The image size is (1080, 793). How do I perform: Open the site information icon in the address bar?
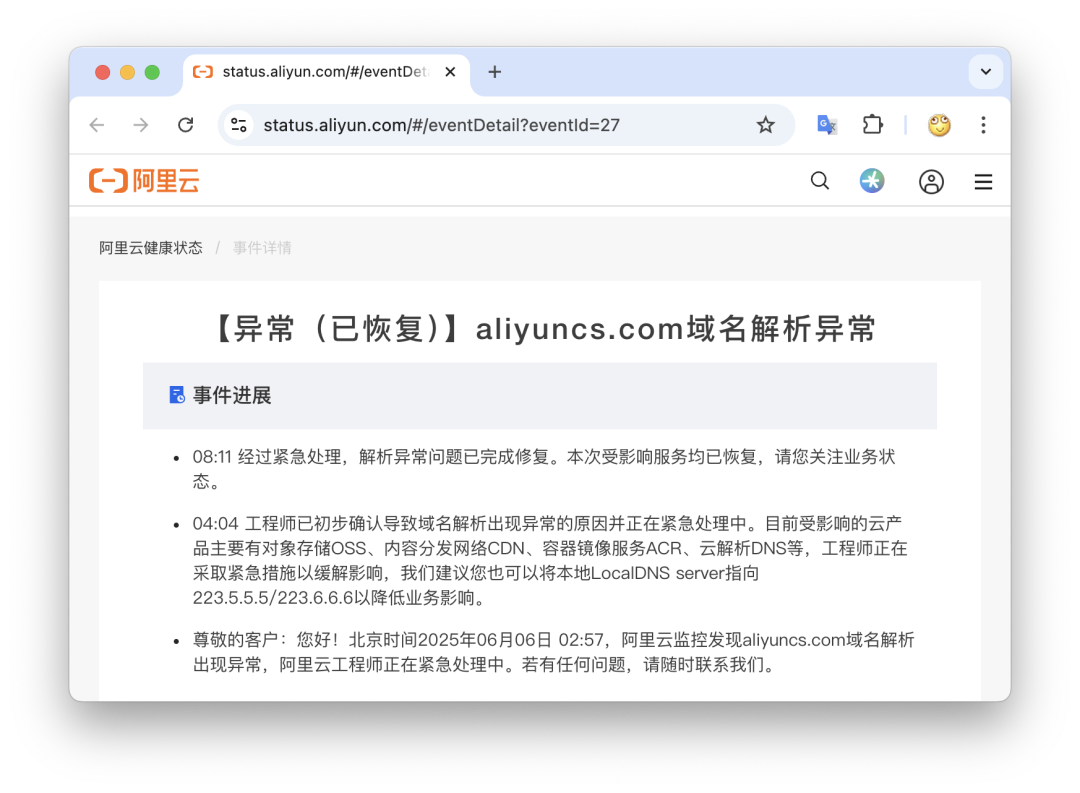[x=239, y=125]
